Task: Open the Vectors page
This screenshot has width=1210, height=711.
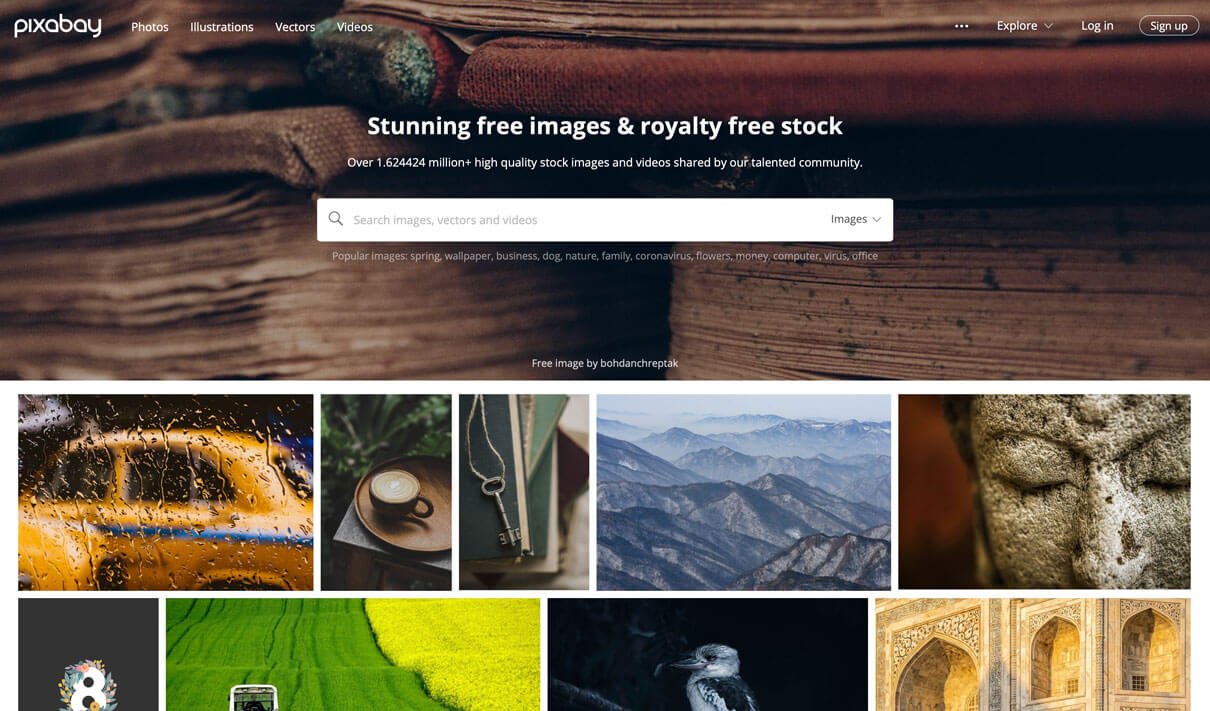Action: click(x=295, y=27)
